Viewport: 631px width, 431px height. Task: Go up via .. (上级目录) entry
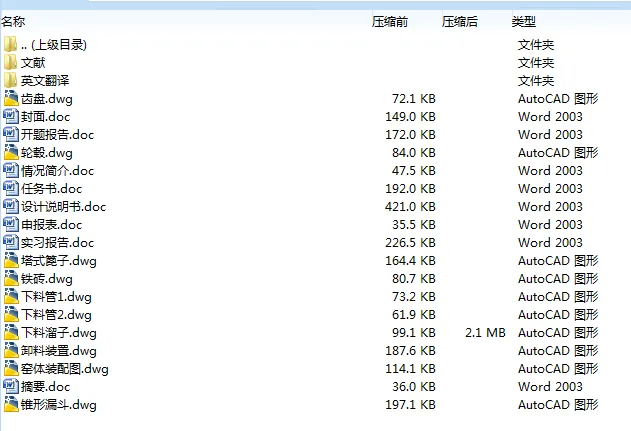click(54, 45)
